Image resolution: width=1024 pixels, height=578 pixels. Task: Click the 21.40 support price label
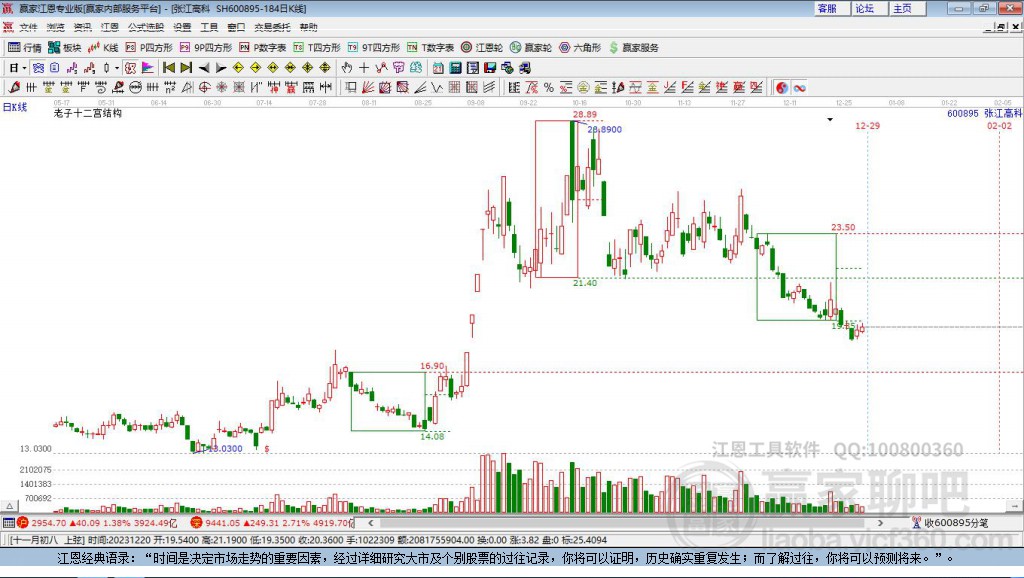585,283
